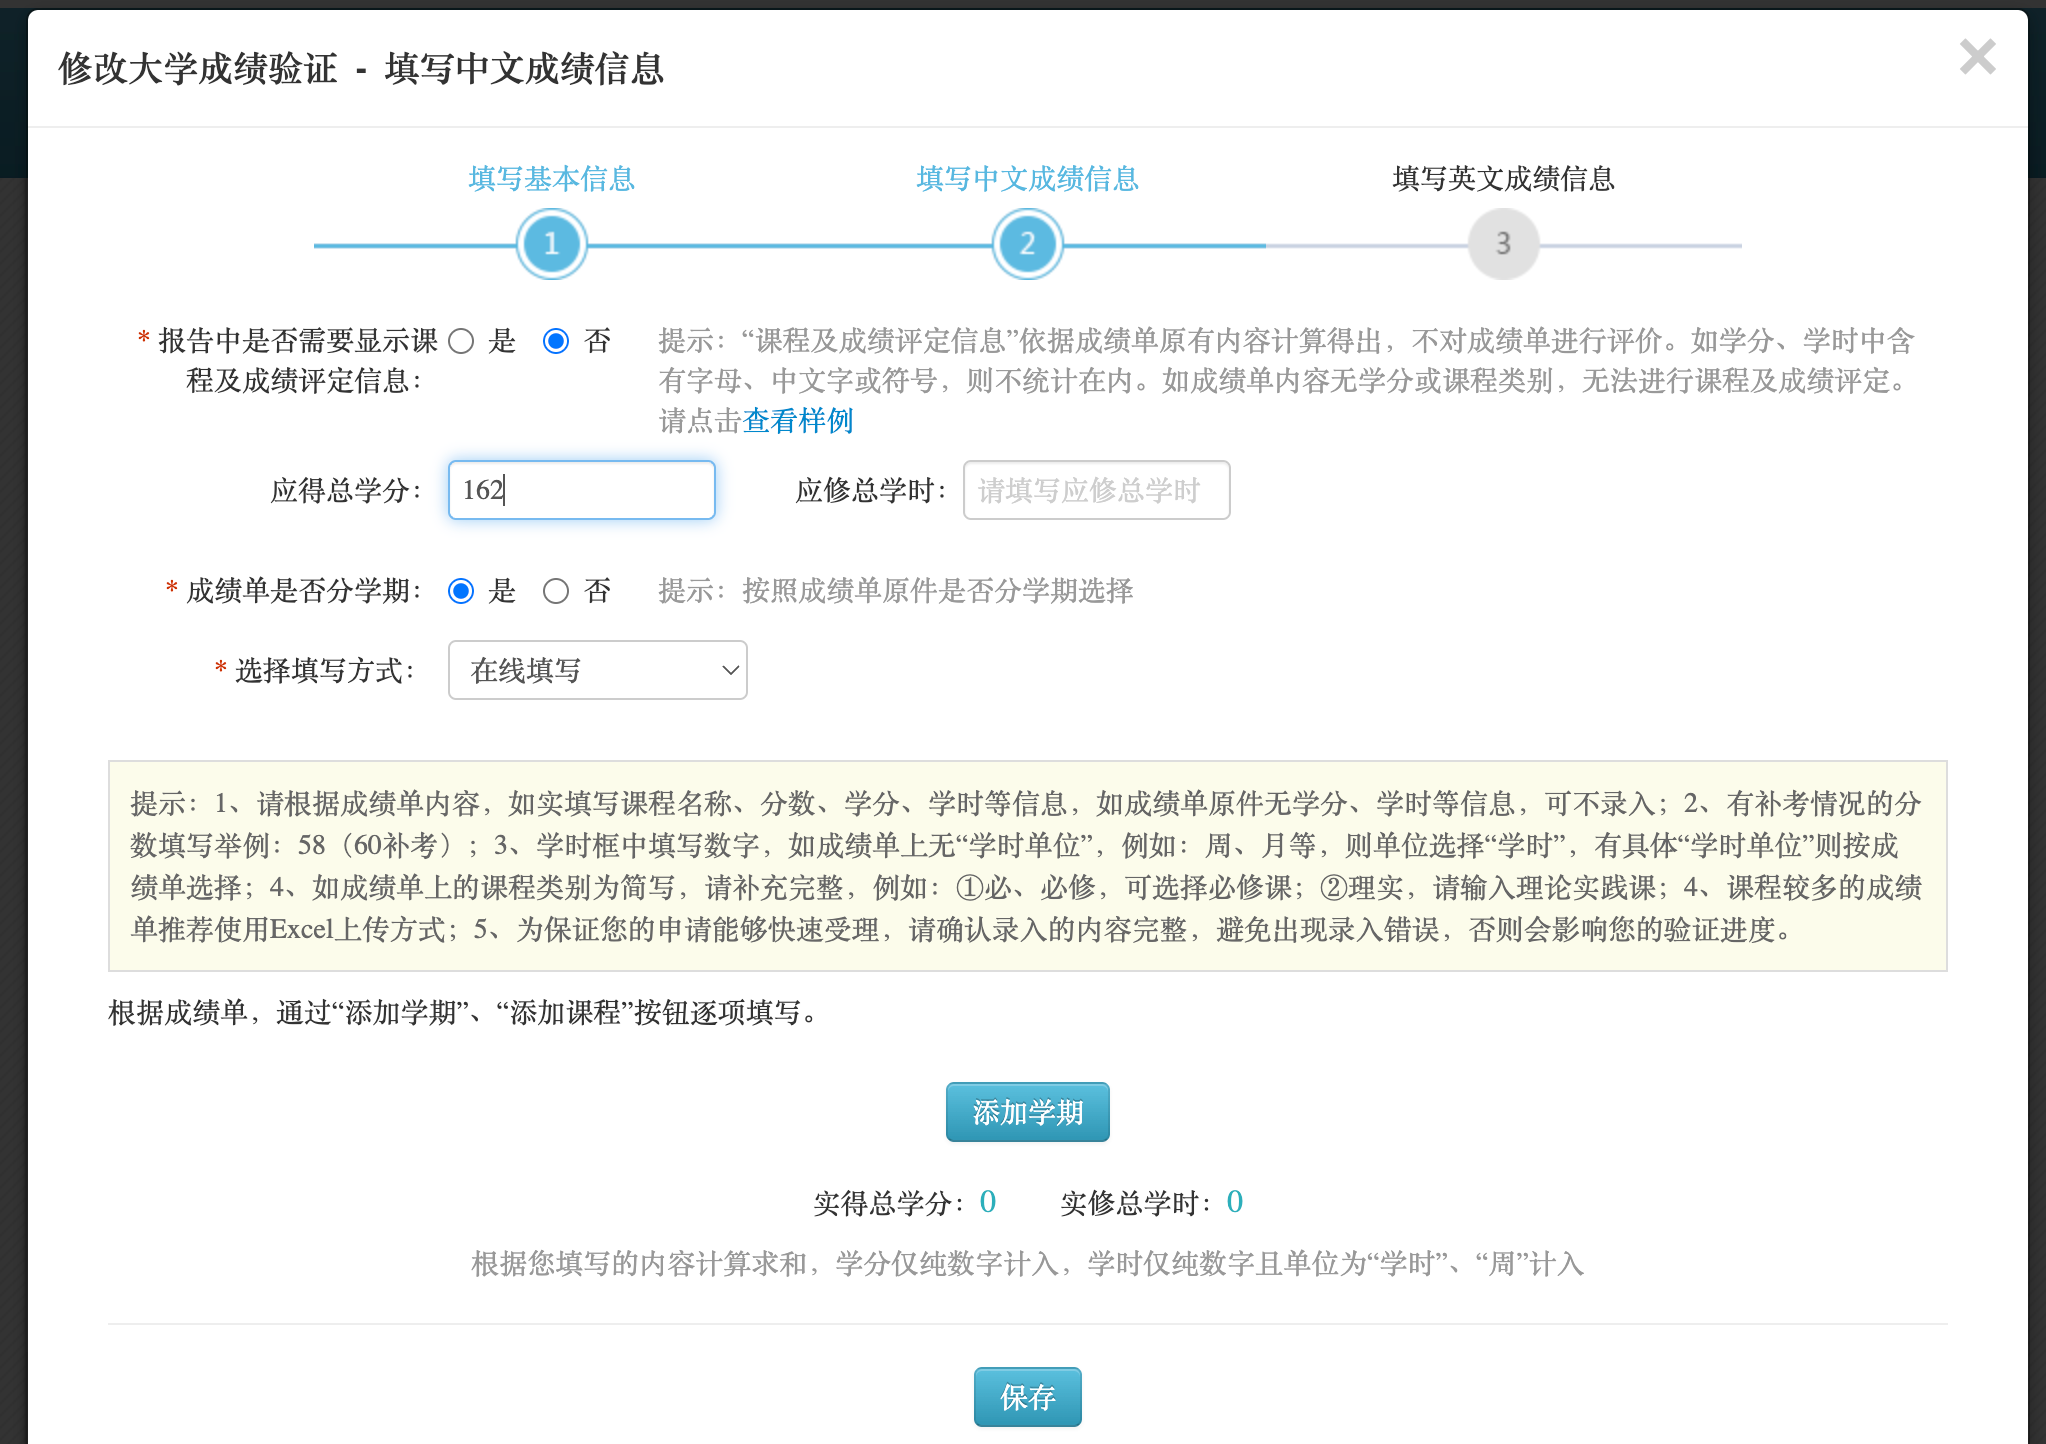Select 是 for 成绩单是否分学期
Viewport: 2046px width, 1444px height.
461,591
